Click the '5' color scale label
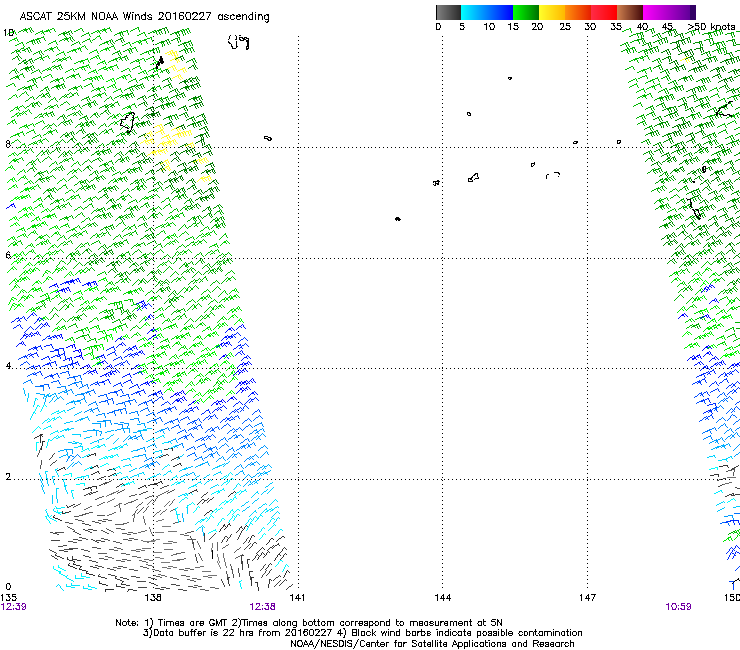 462,27
